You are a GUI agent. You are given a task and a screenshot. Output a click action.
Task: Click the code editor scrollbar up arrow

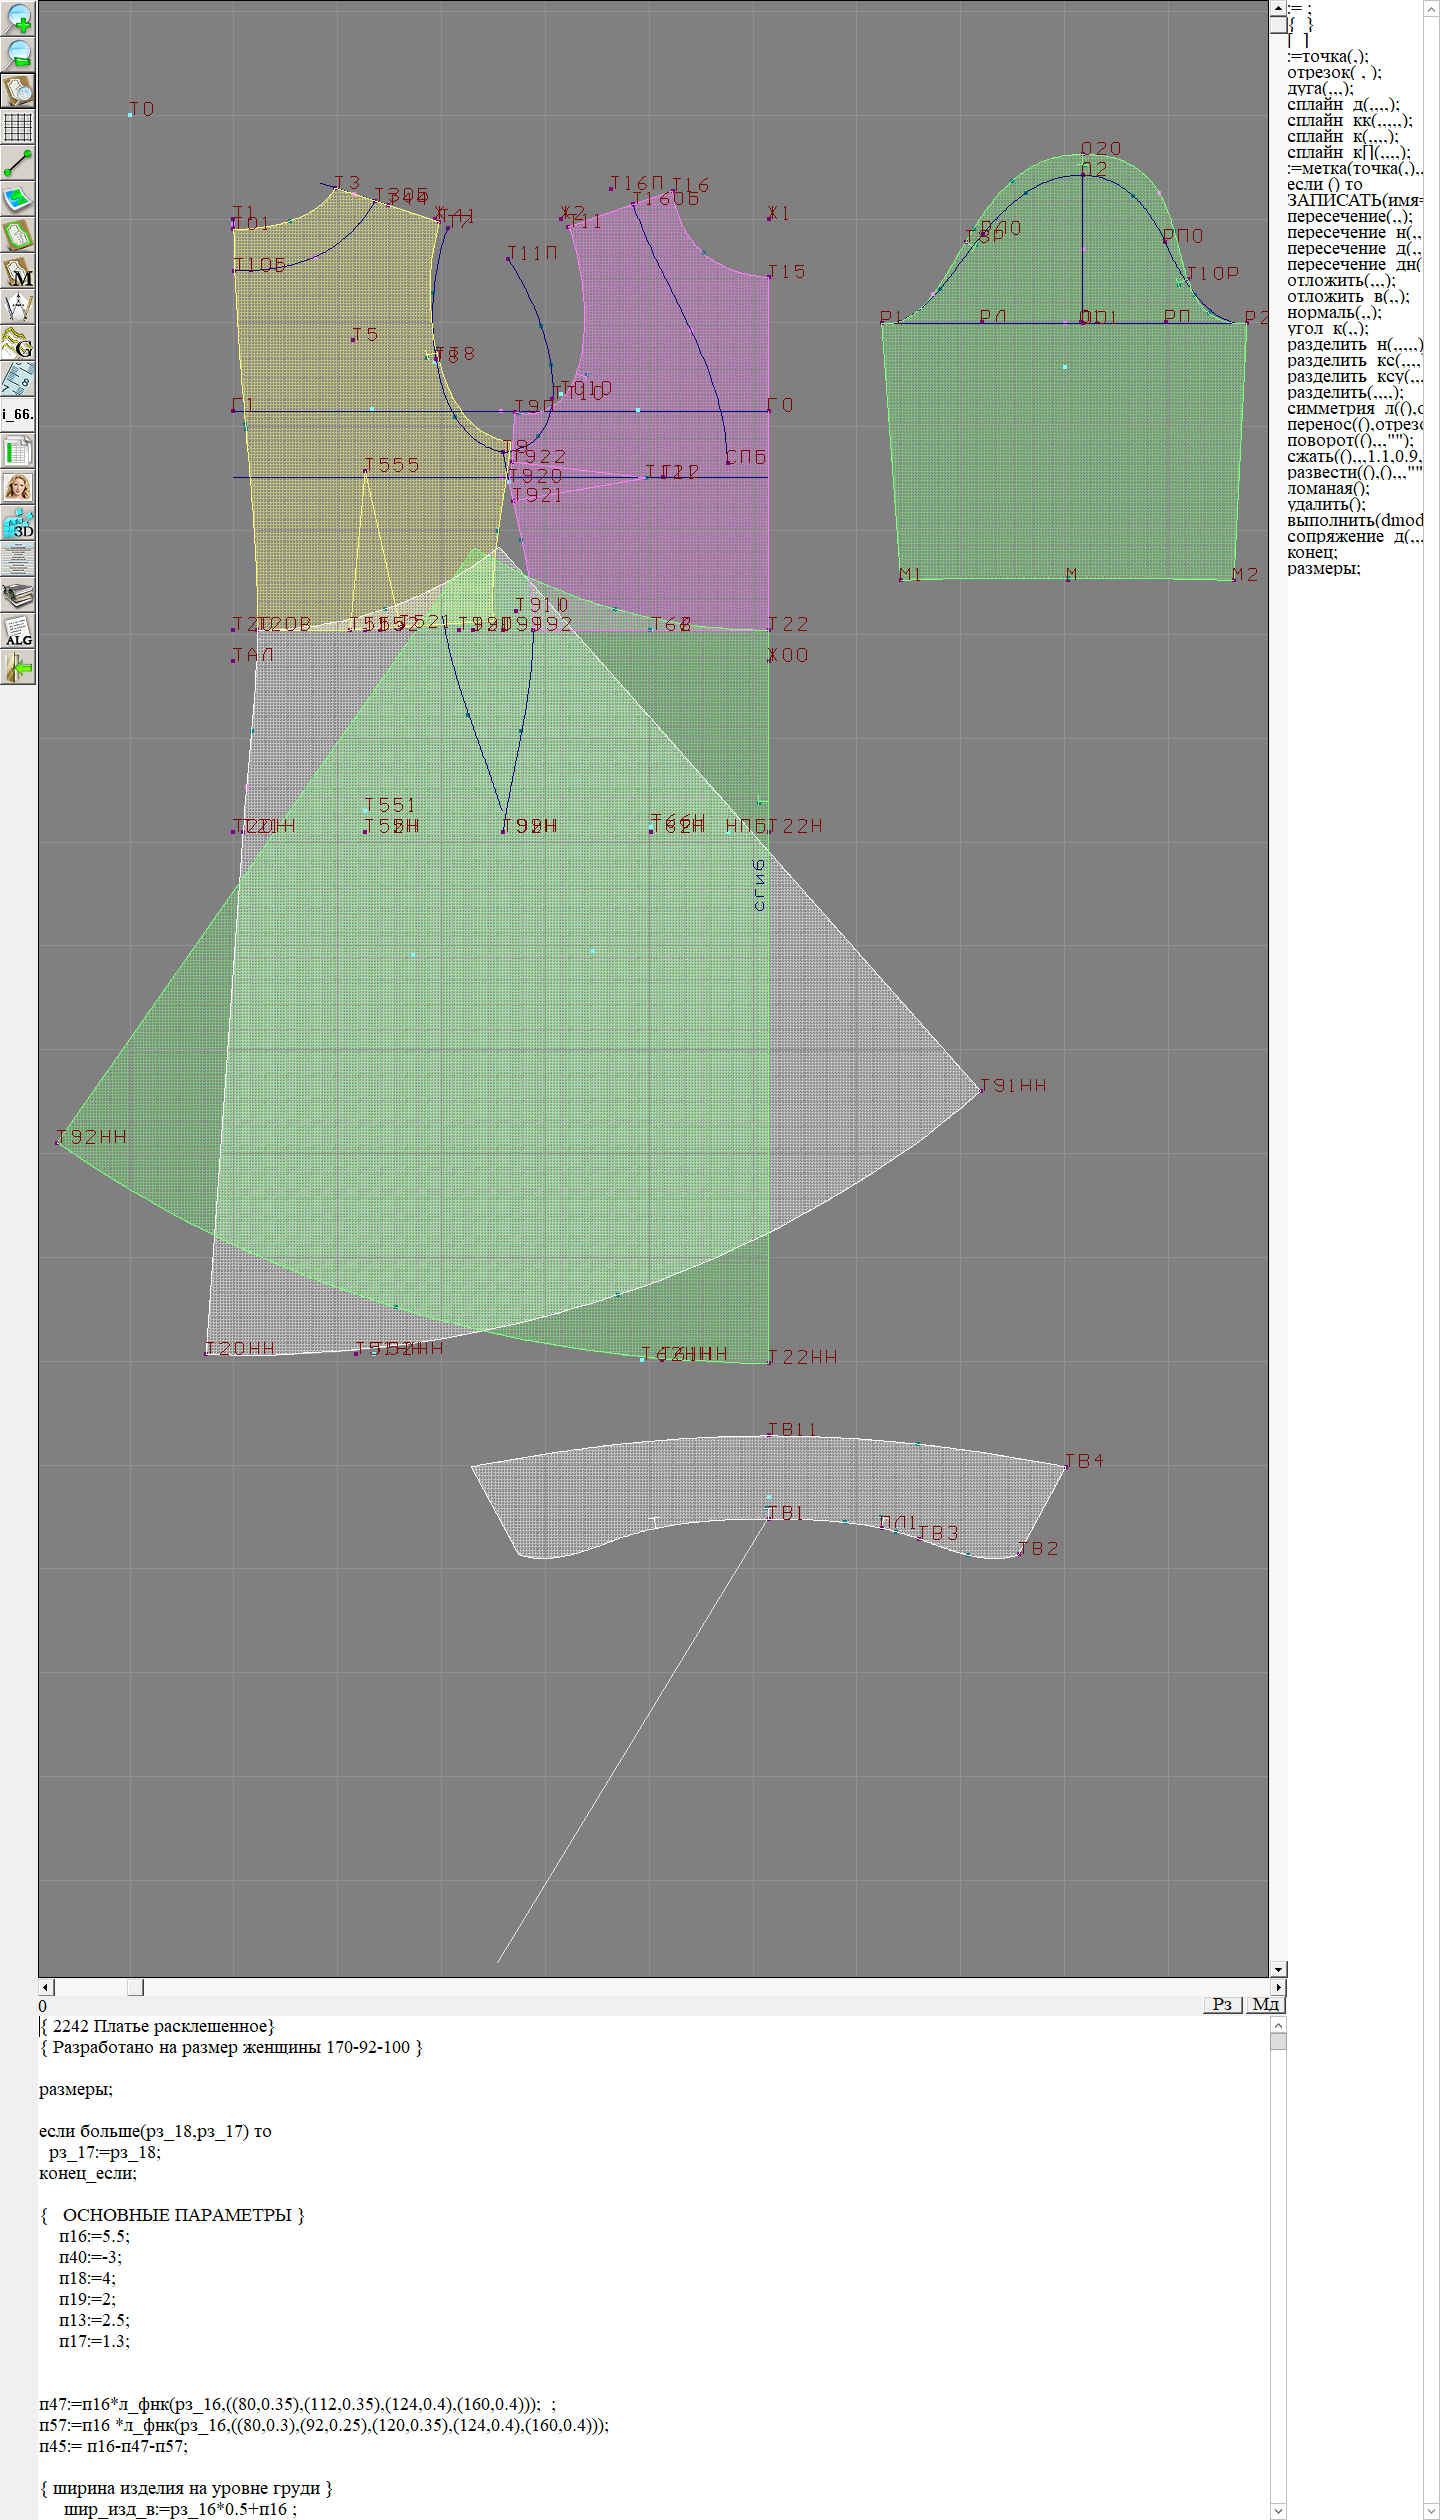(1278, 2025)
